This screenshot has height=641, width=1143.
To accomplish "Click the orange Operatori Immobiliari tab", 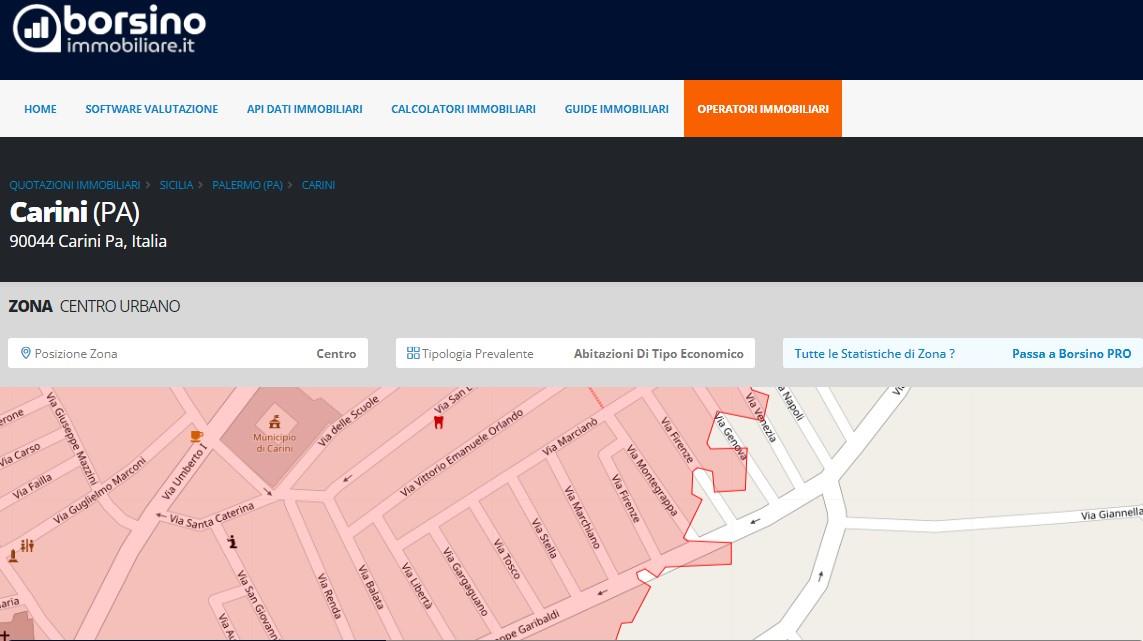I will click(x=762, y=109).
